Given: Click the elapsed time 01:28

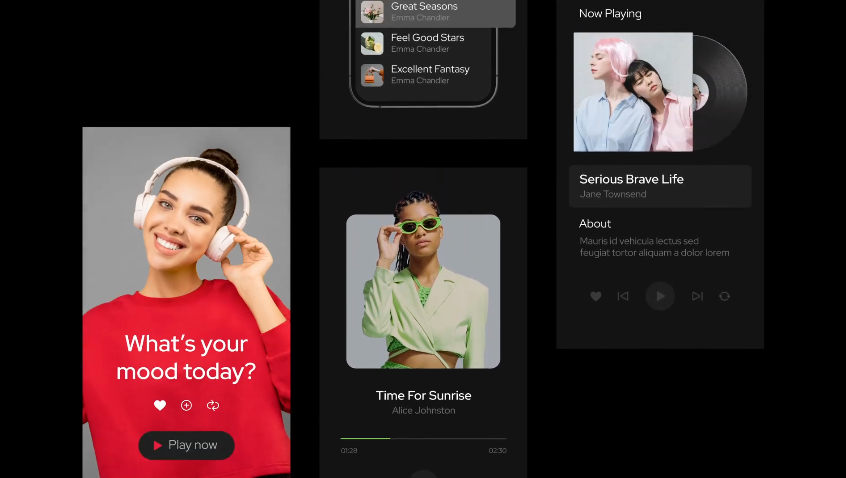Looking at the screenshot, I should pyautogui.click(x=349, y=450).
